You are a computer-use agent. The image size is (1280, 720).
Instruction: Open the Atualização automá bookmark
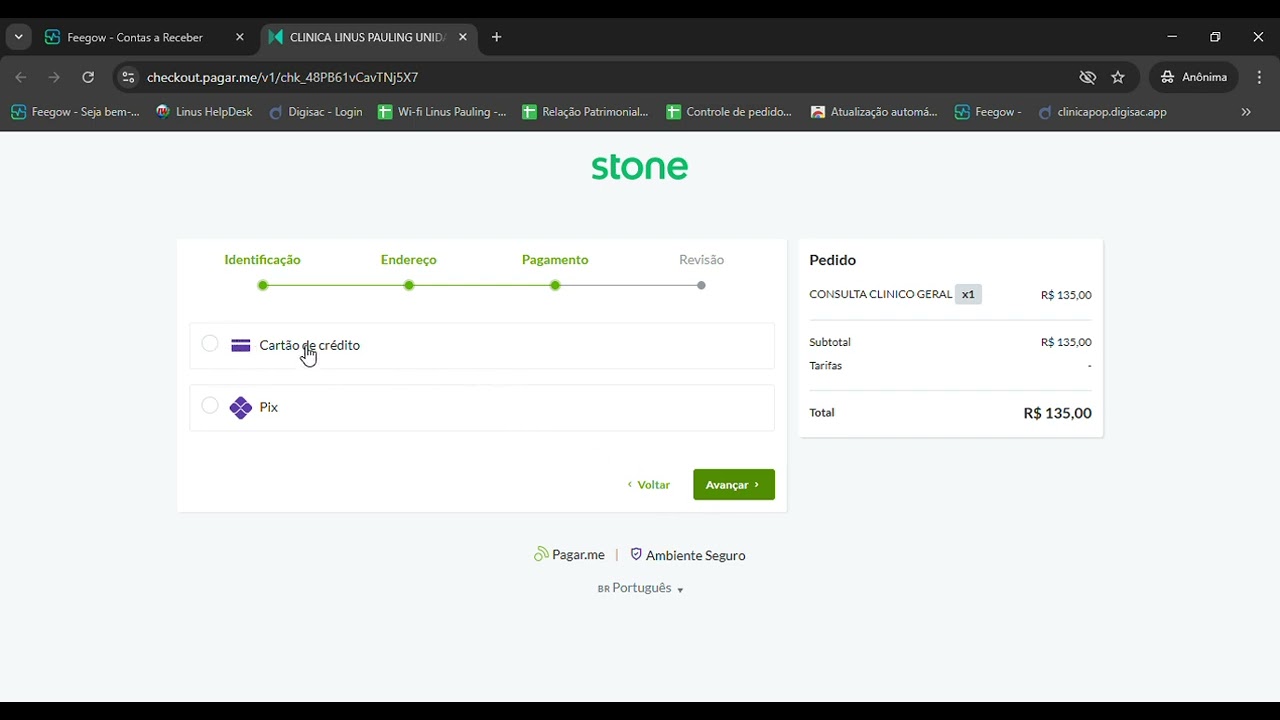tap(875, 112)
